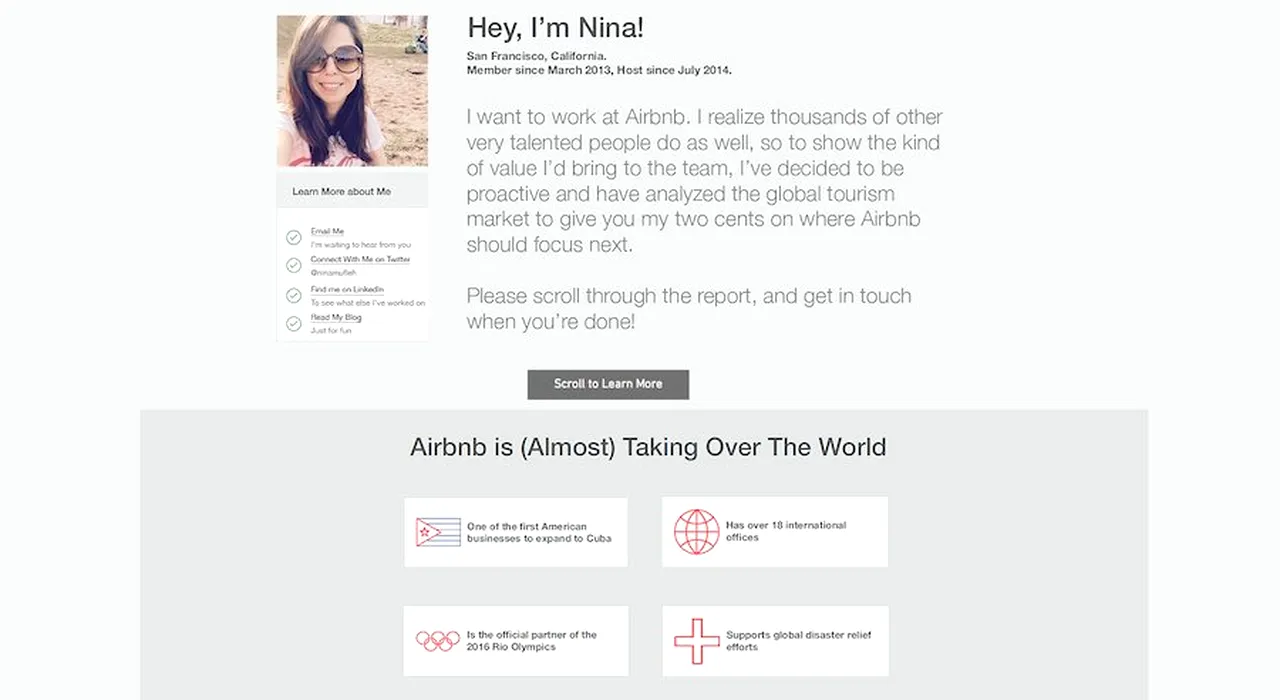Viewport: 1280px width, 700px height.
Task: Click the checkmark beside Find me on LinkedIn
Action: [x=294, y=295]
